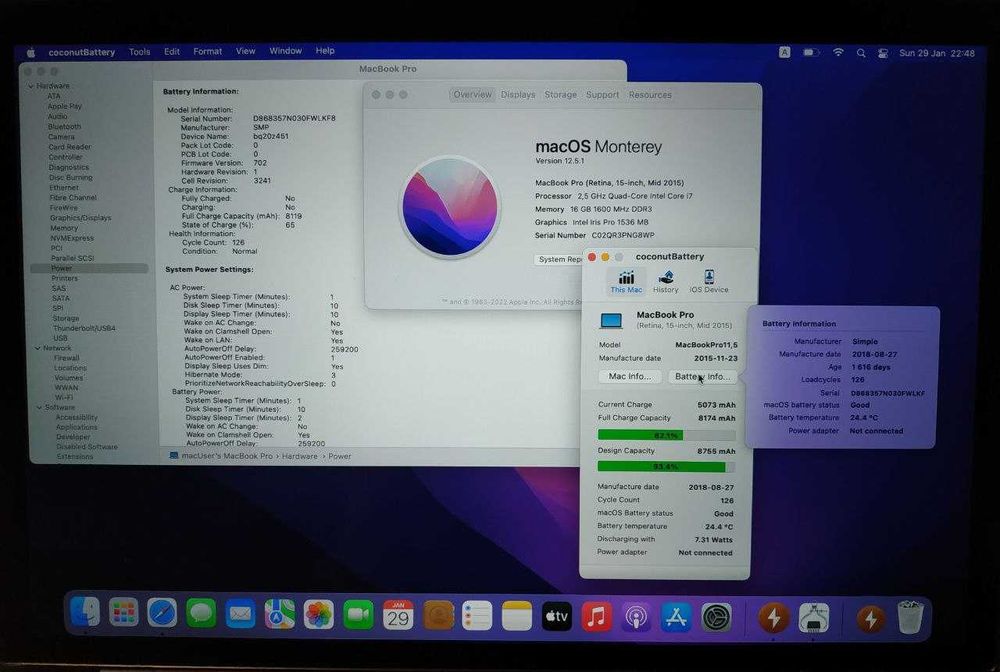Open Launchpad in the dock
The width and height of the screenshot is (1000, 672).
[123, 614]
